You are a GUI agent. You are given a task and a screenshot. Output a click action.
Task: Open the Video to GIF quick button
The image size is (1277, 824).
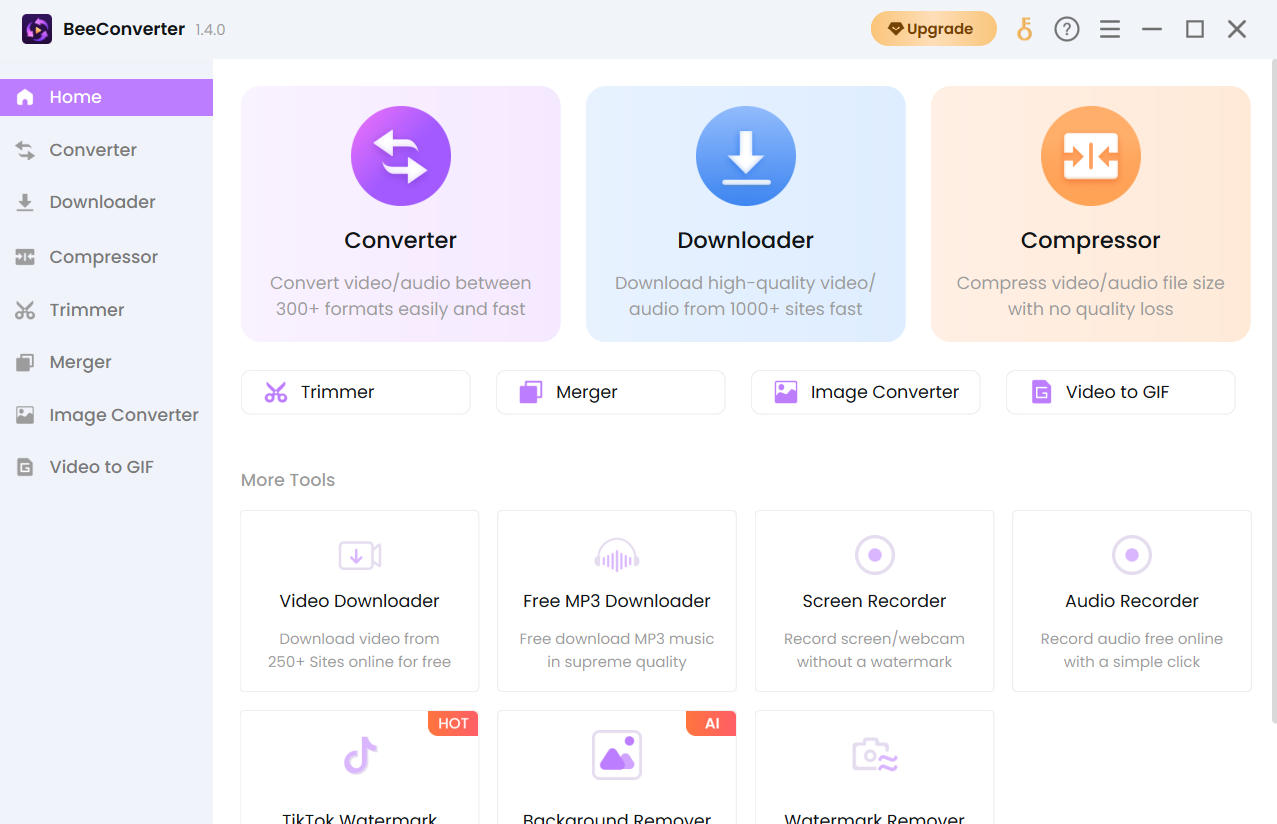click(1120, 392)
